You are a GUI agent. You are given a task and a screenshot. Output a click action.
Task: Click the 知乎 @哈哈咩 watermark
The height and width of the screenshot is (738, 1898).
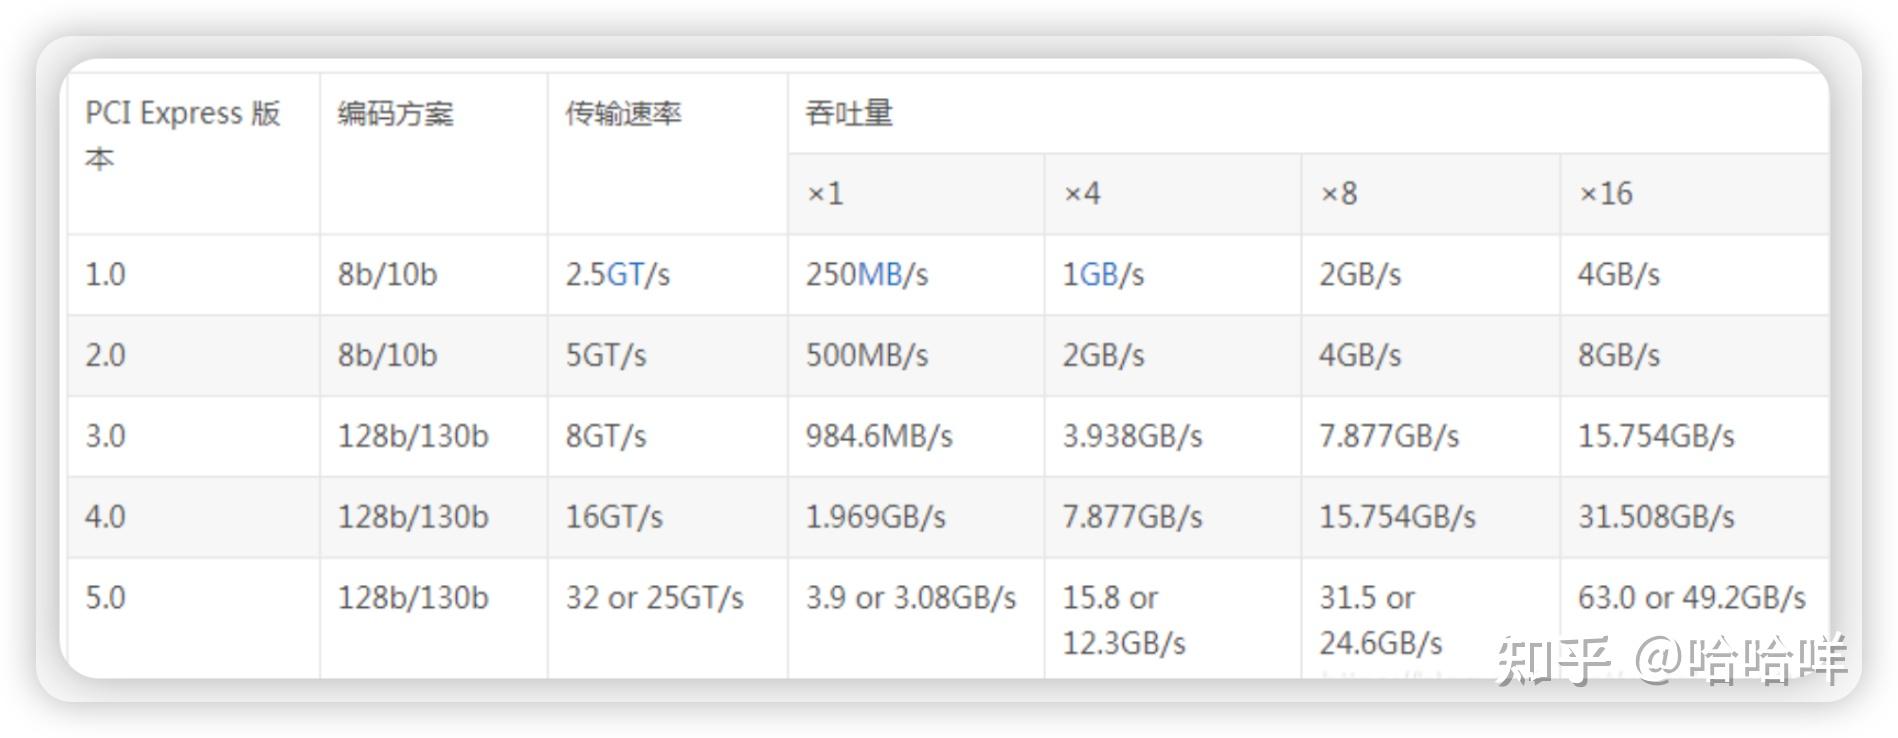pyautogui.click(x=1670, y=660)
